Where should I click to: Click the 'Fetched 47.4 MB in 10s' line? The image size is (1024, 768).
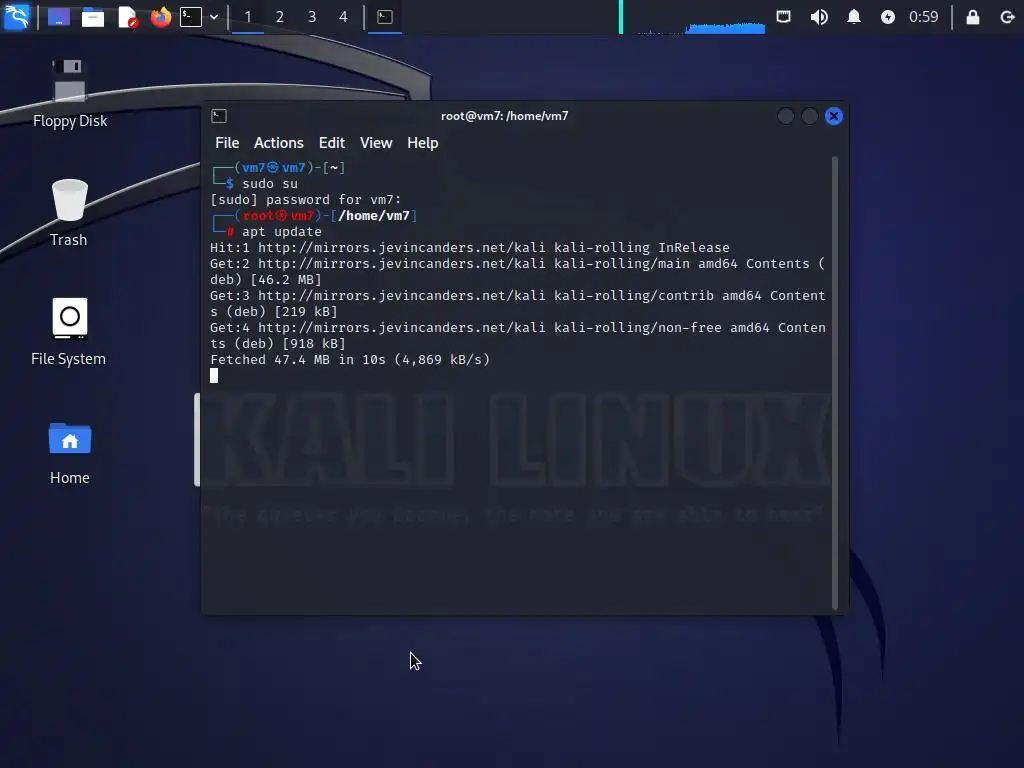pyautogui.click(x=350, y=360)
